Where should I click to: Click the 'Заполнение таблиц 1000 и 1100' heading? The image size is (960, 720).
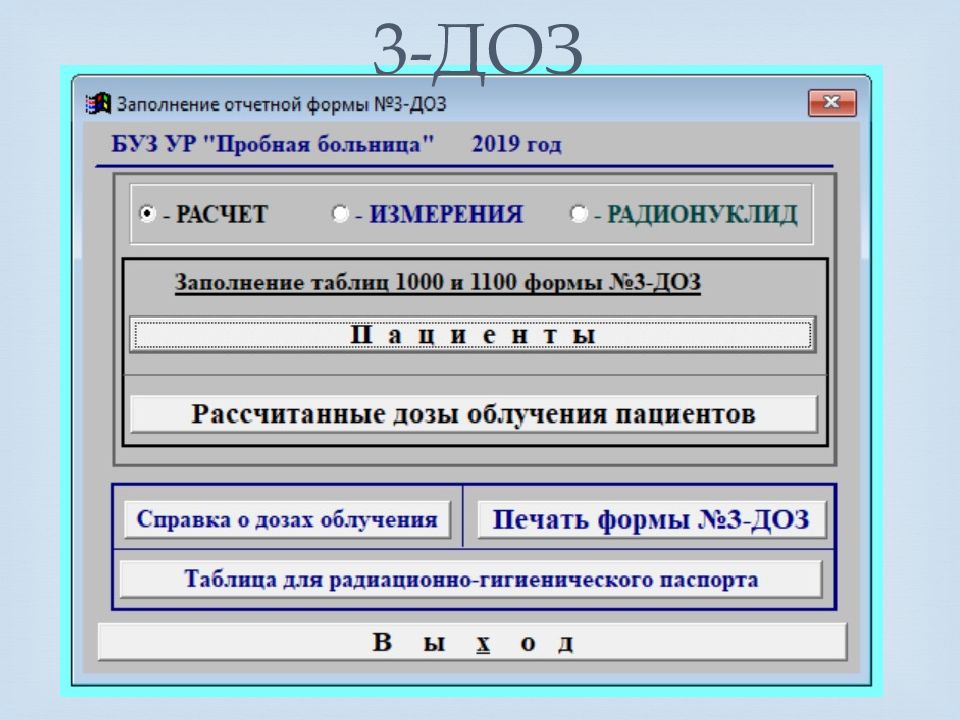tap(438, 283)
